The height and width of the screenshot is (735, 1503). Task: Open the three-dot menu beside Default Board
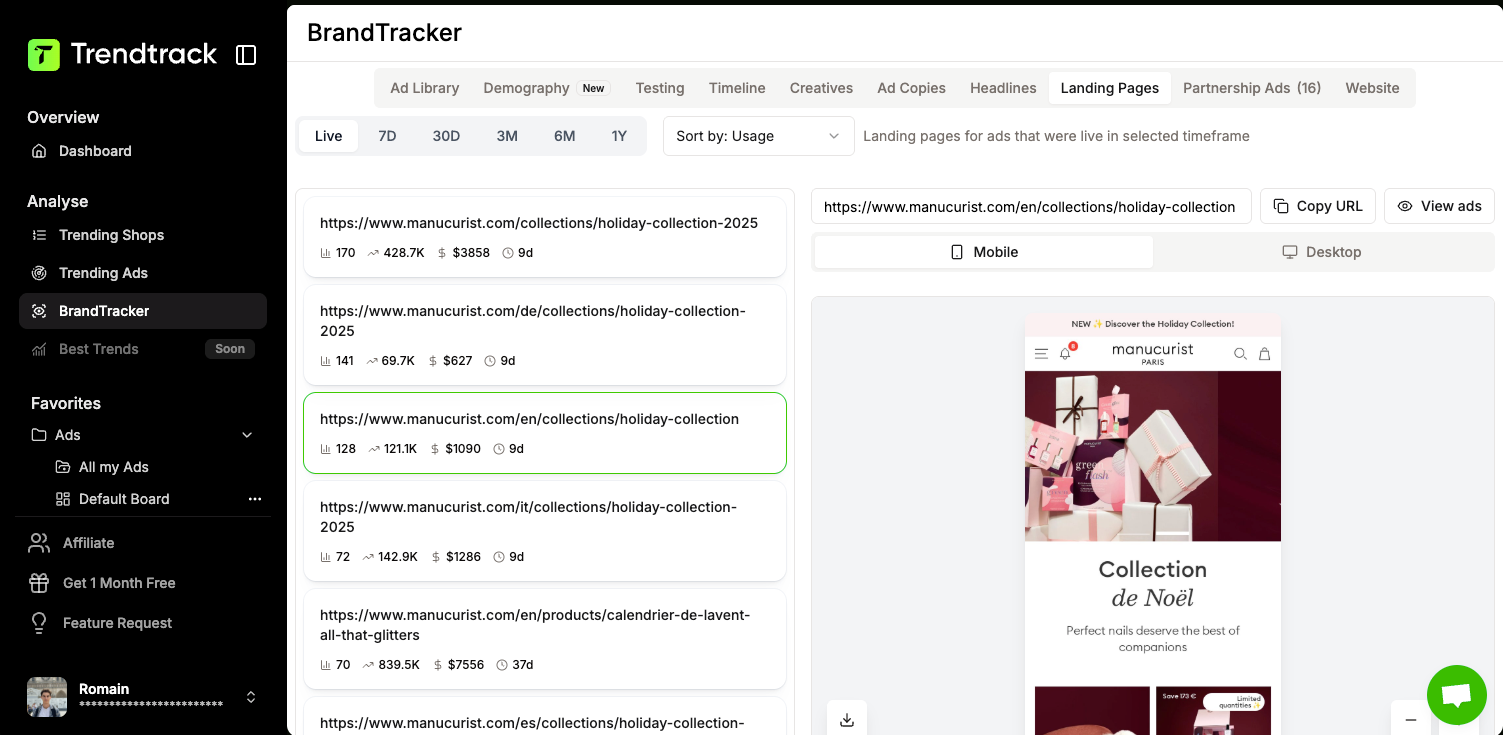(x=255, y=499)
